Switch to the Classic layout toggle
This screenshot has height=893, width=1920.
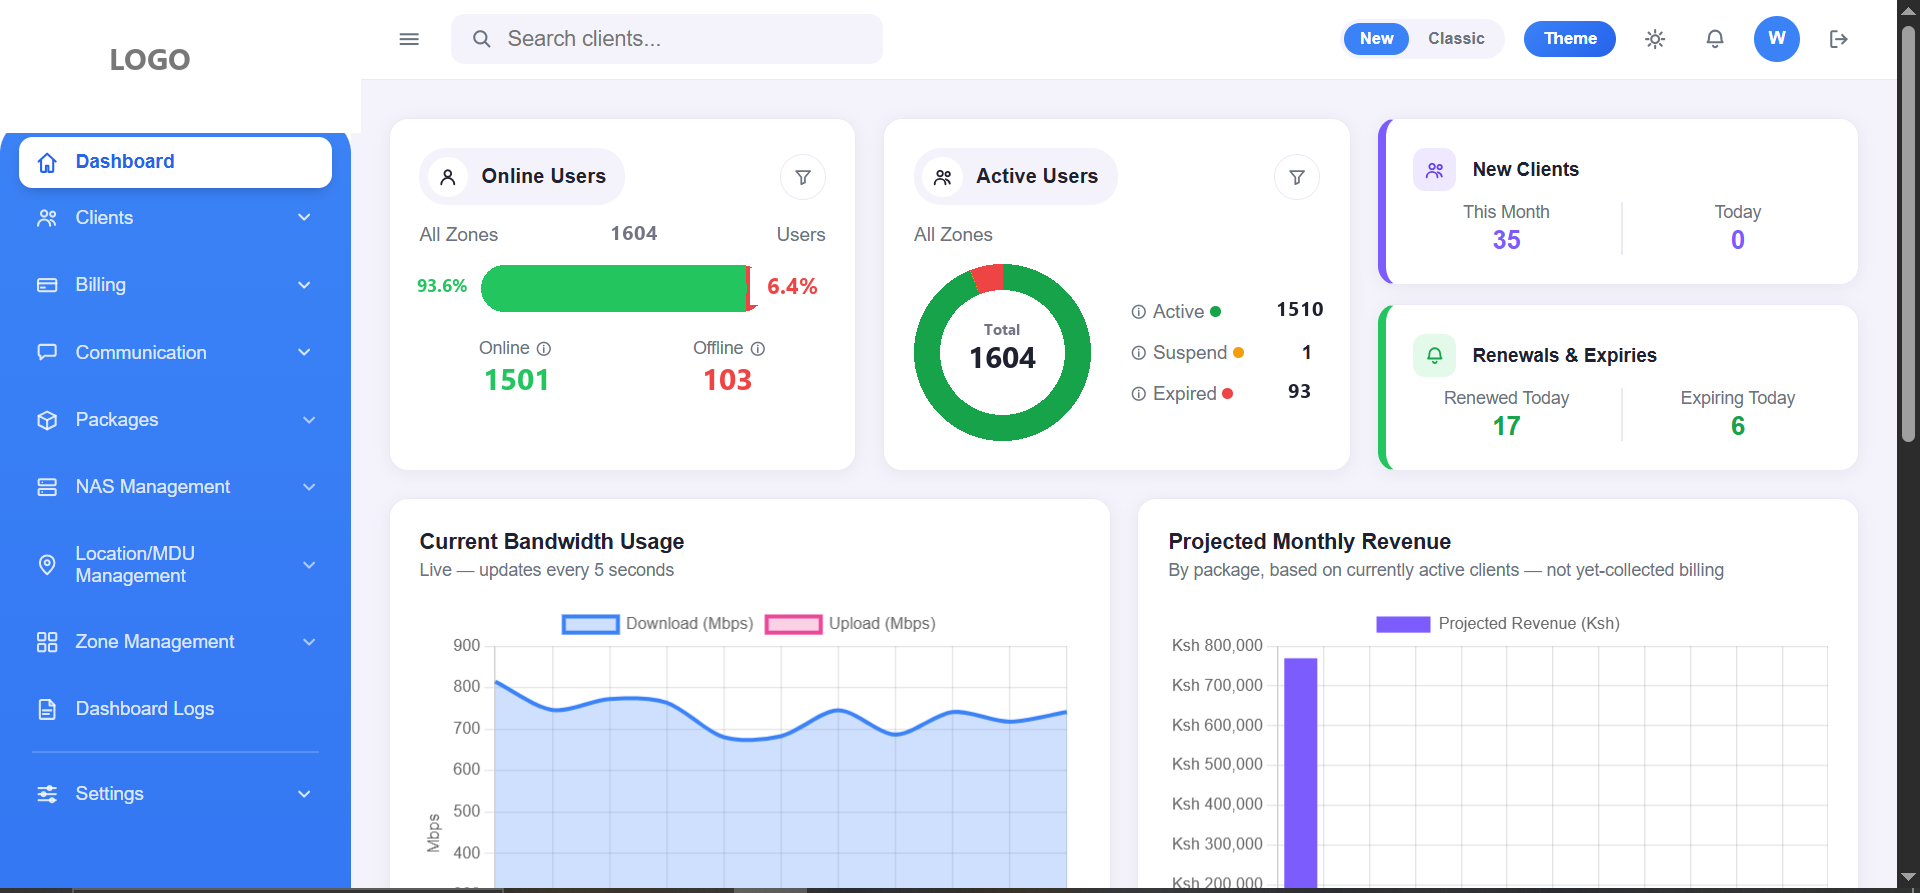(x=1456, y=39)
